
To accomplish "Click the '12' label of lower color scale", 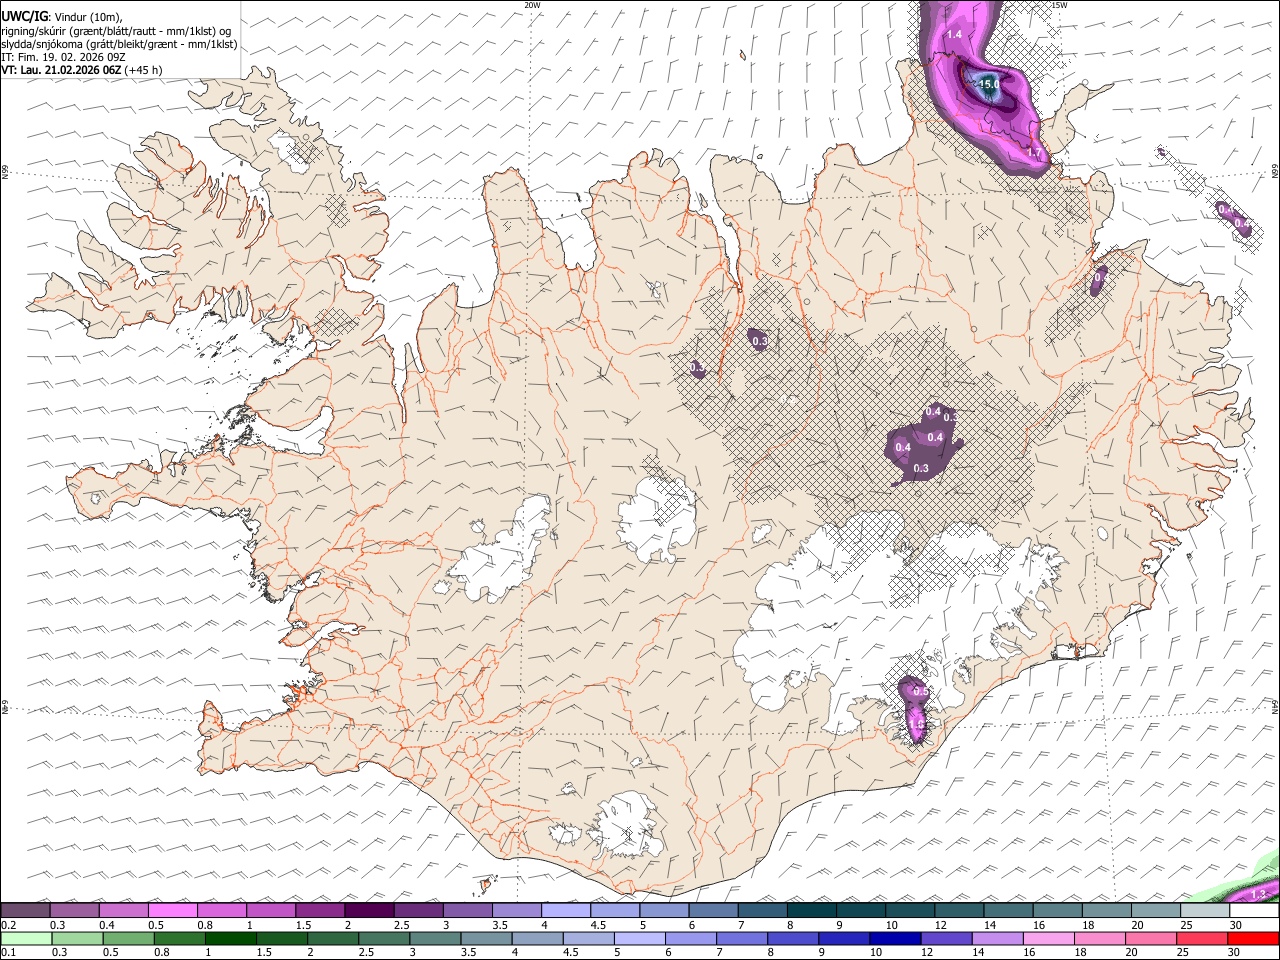I will [928, 953].
